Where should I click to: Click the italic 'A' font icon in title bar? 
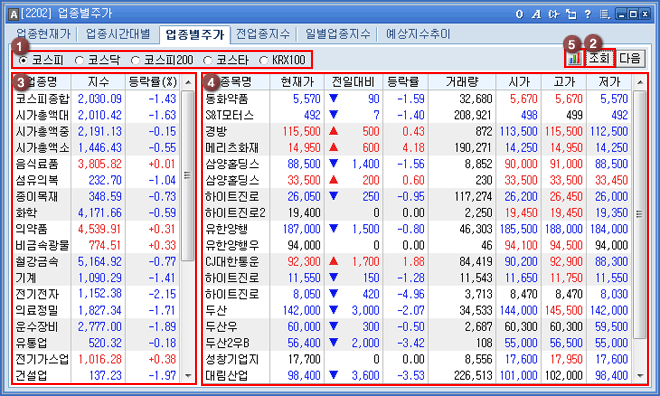point(536,14)
